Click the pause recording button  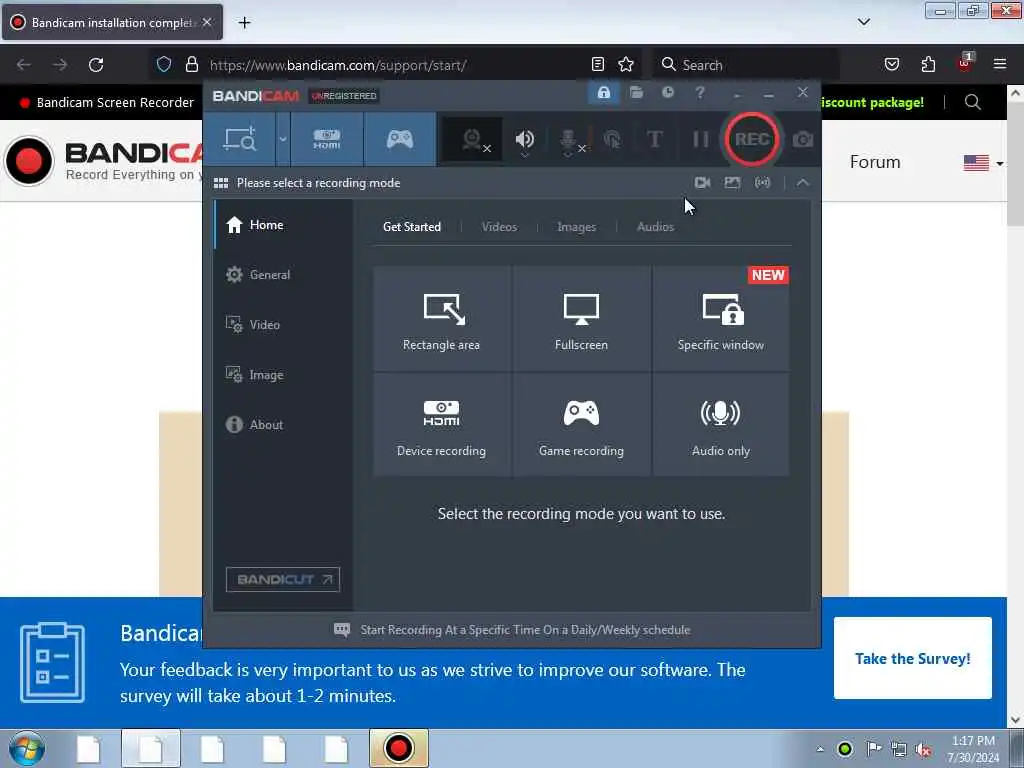(x=700, y=139)
